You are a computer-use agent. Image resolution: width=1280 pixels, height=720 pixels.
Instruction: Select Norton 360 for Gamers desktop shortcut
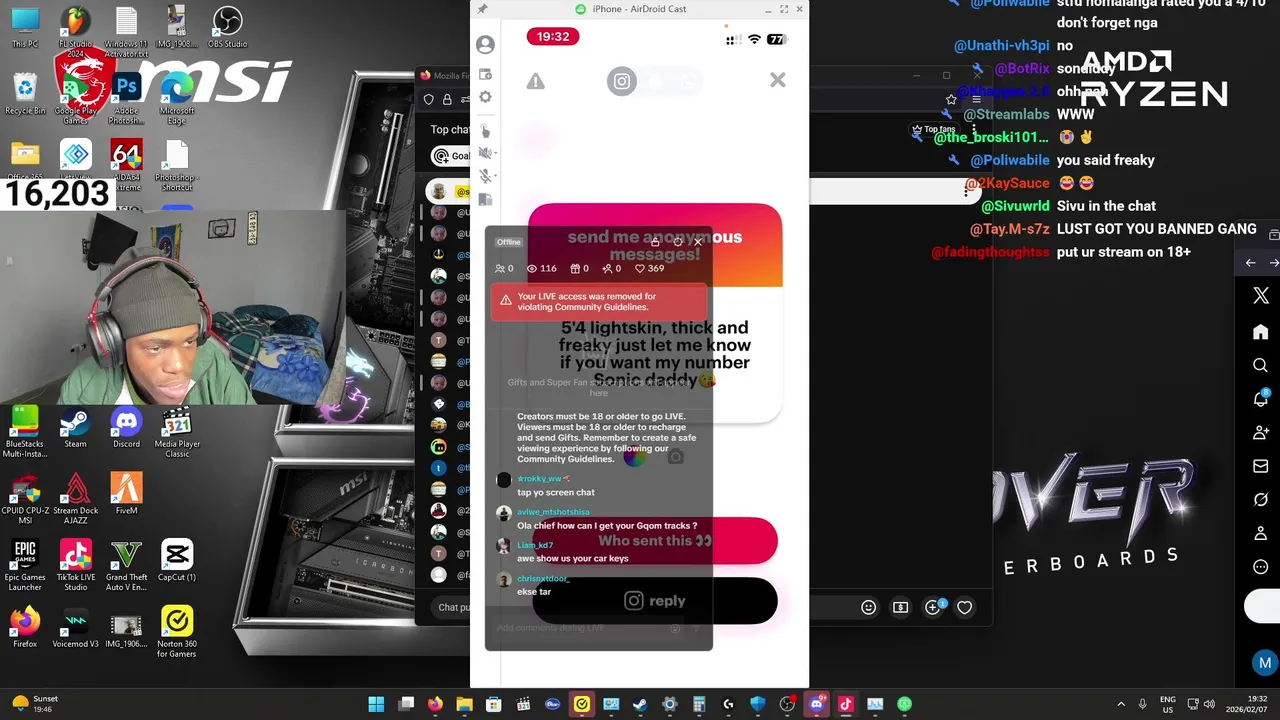coord(177,630)
